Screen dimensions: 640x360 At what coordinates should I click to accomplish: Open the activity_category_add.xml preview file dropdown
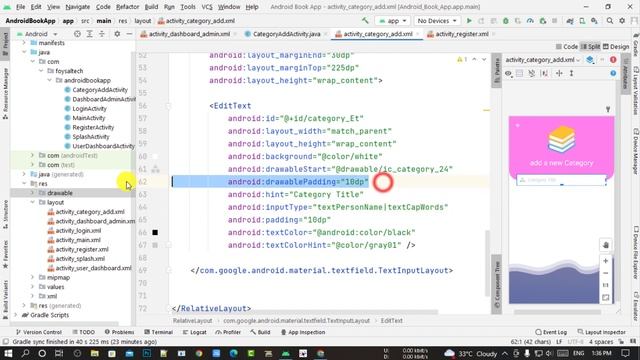[543, 60]
